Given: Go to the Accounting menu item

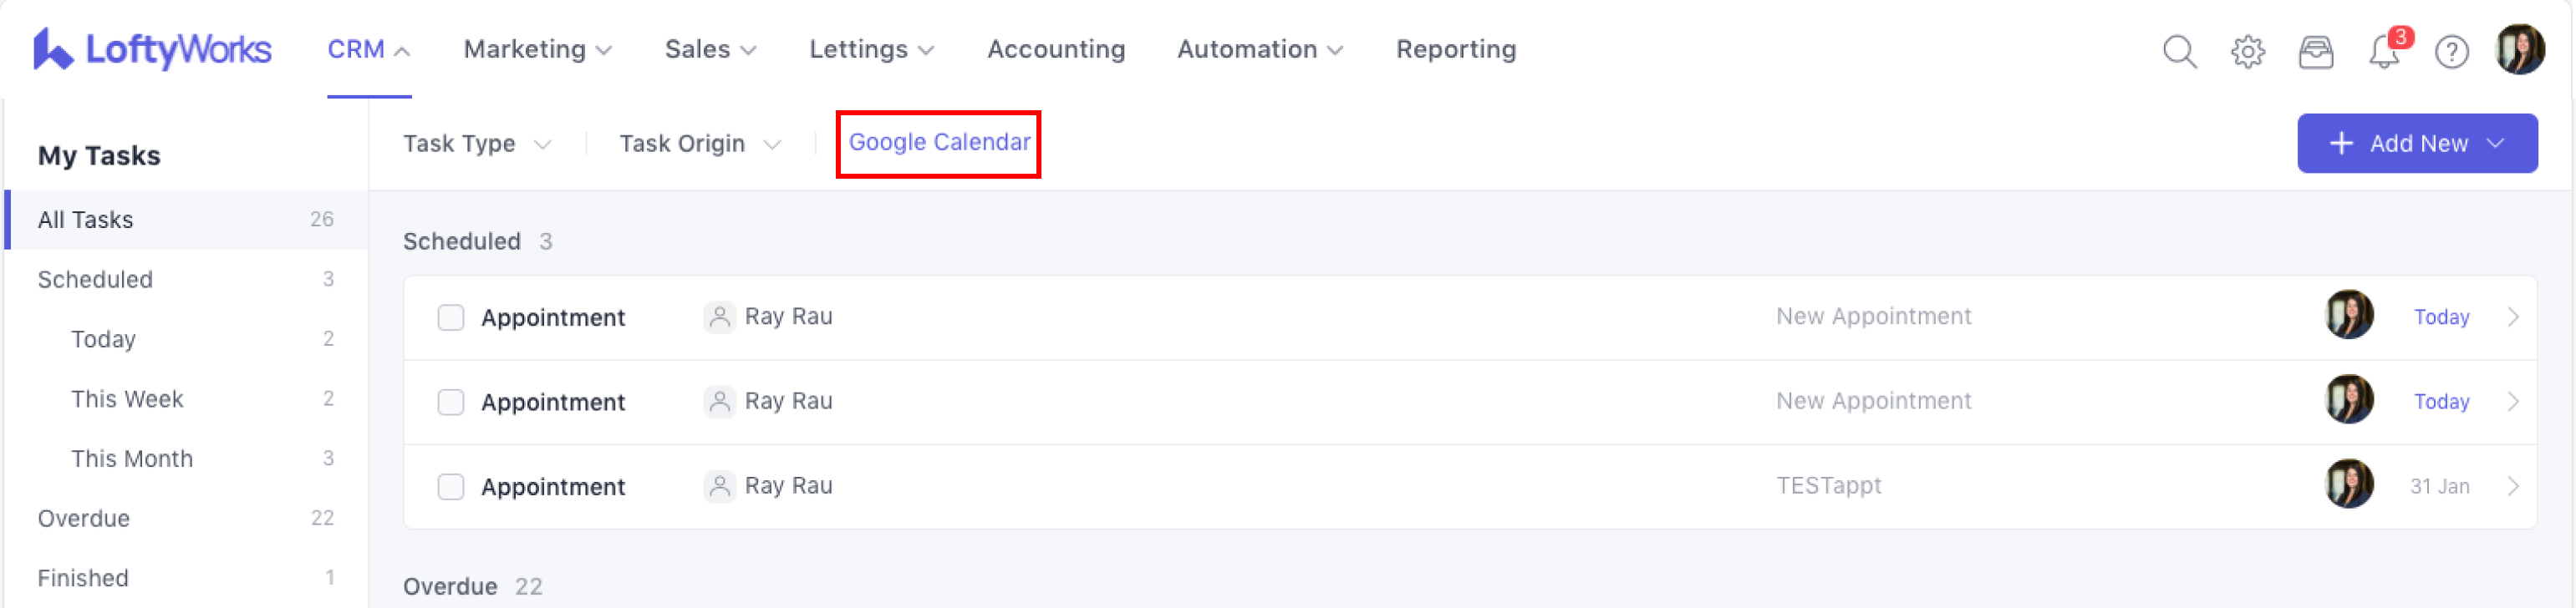Looking at the screenshot, I should pyautogui.click(x=1055, y=50).
